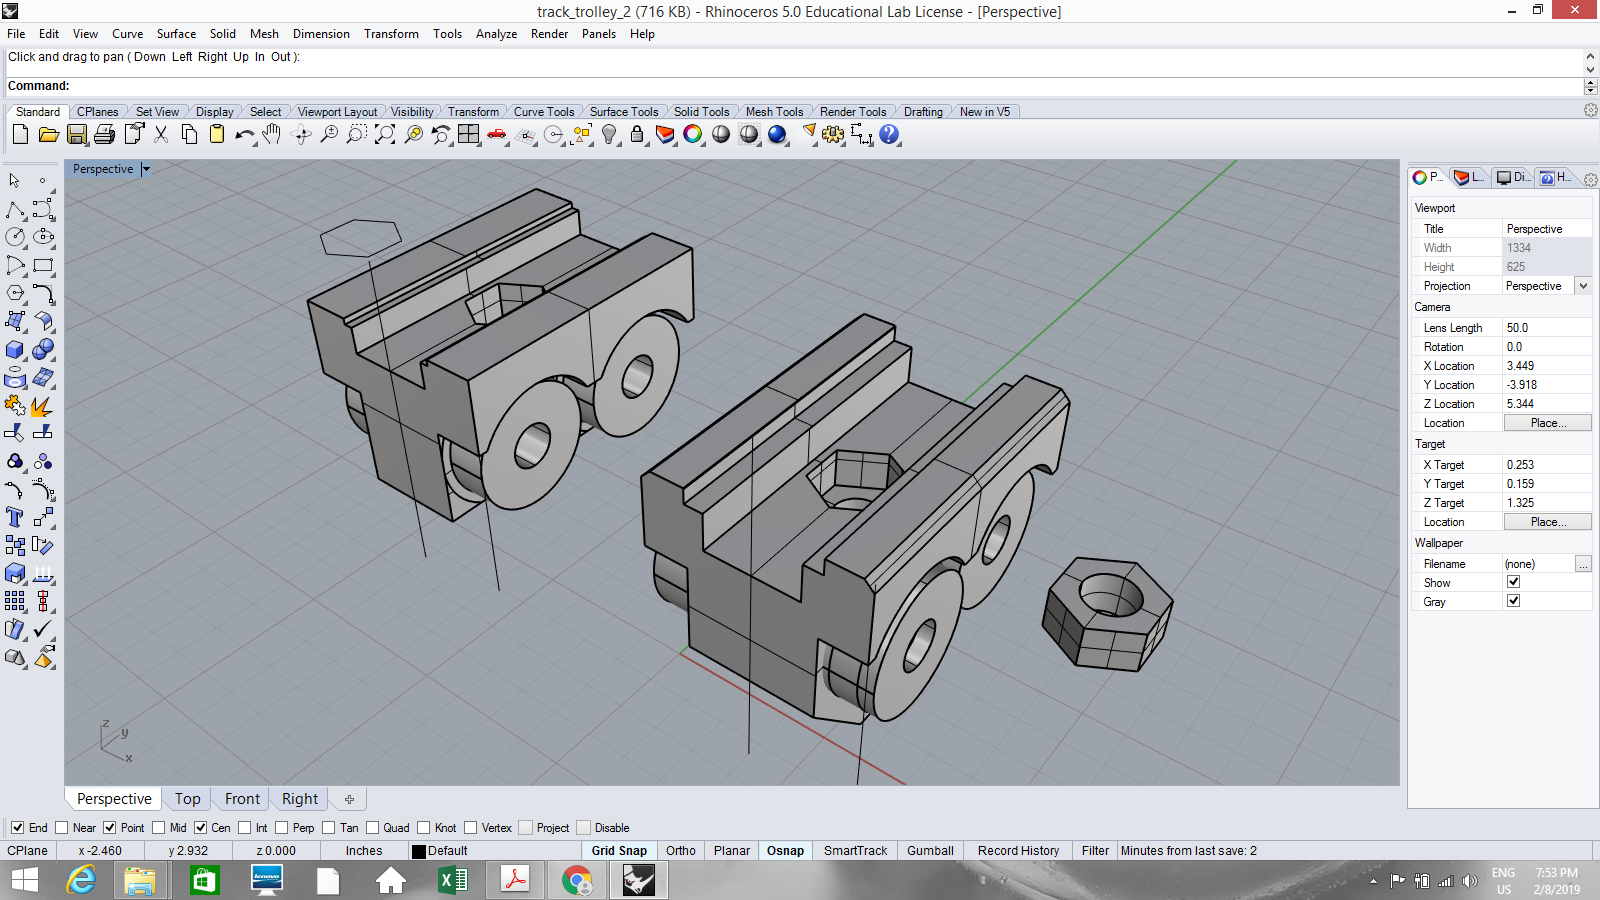Select the Pan hand tool
The image size is (1600, 900).
click(272, 134)
